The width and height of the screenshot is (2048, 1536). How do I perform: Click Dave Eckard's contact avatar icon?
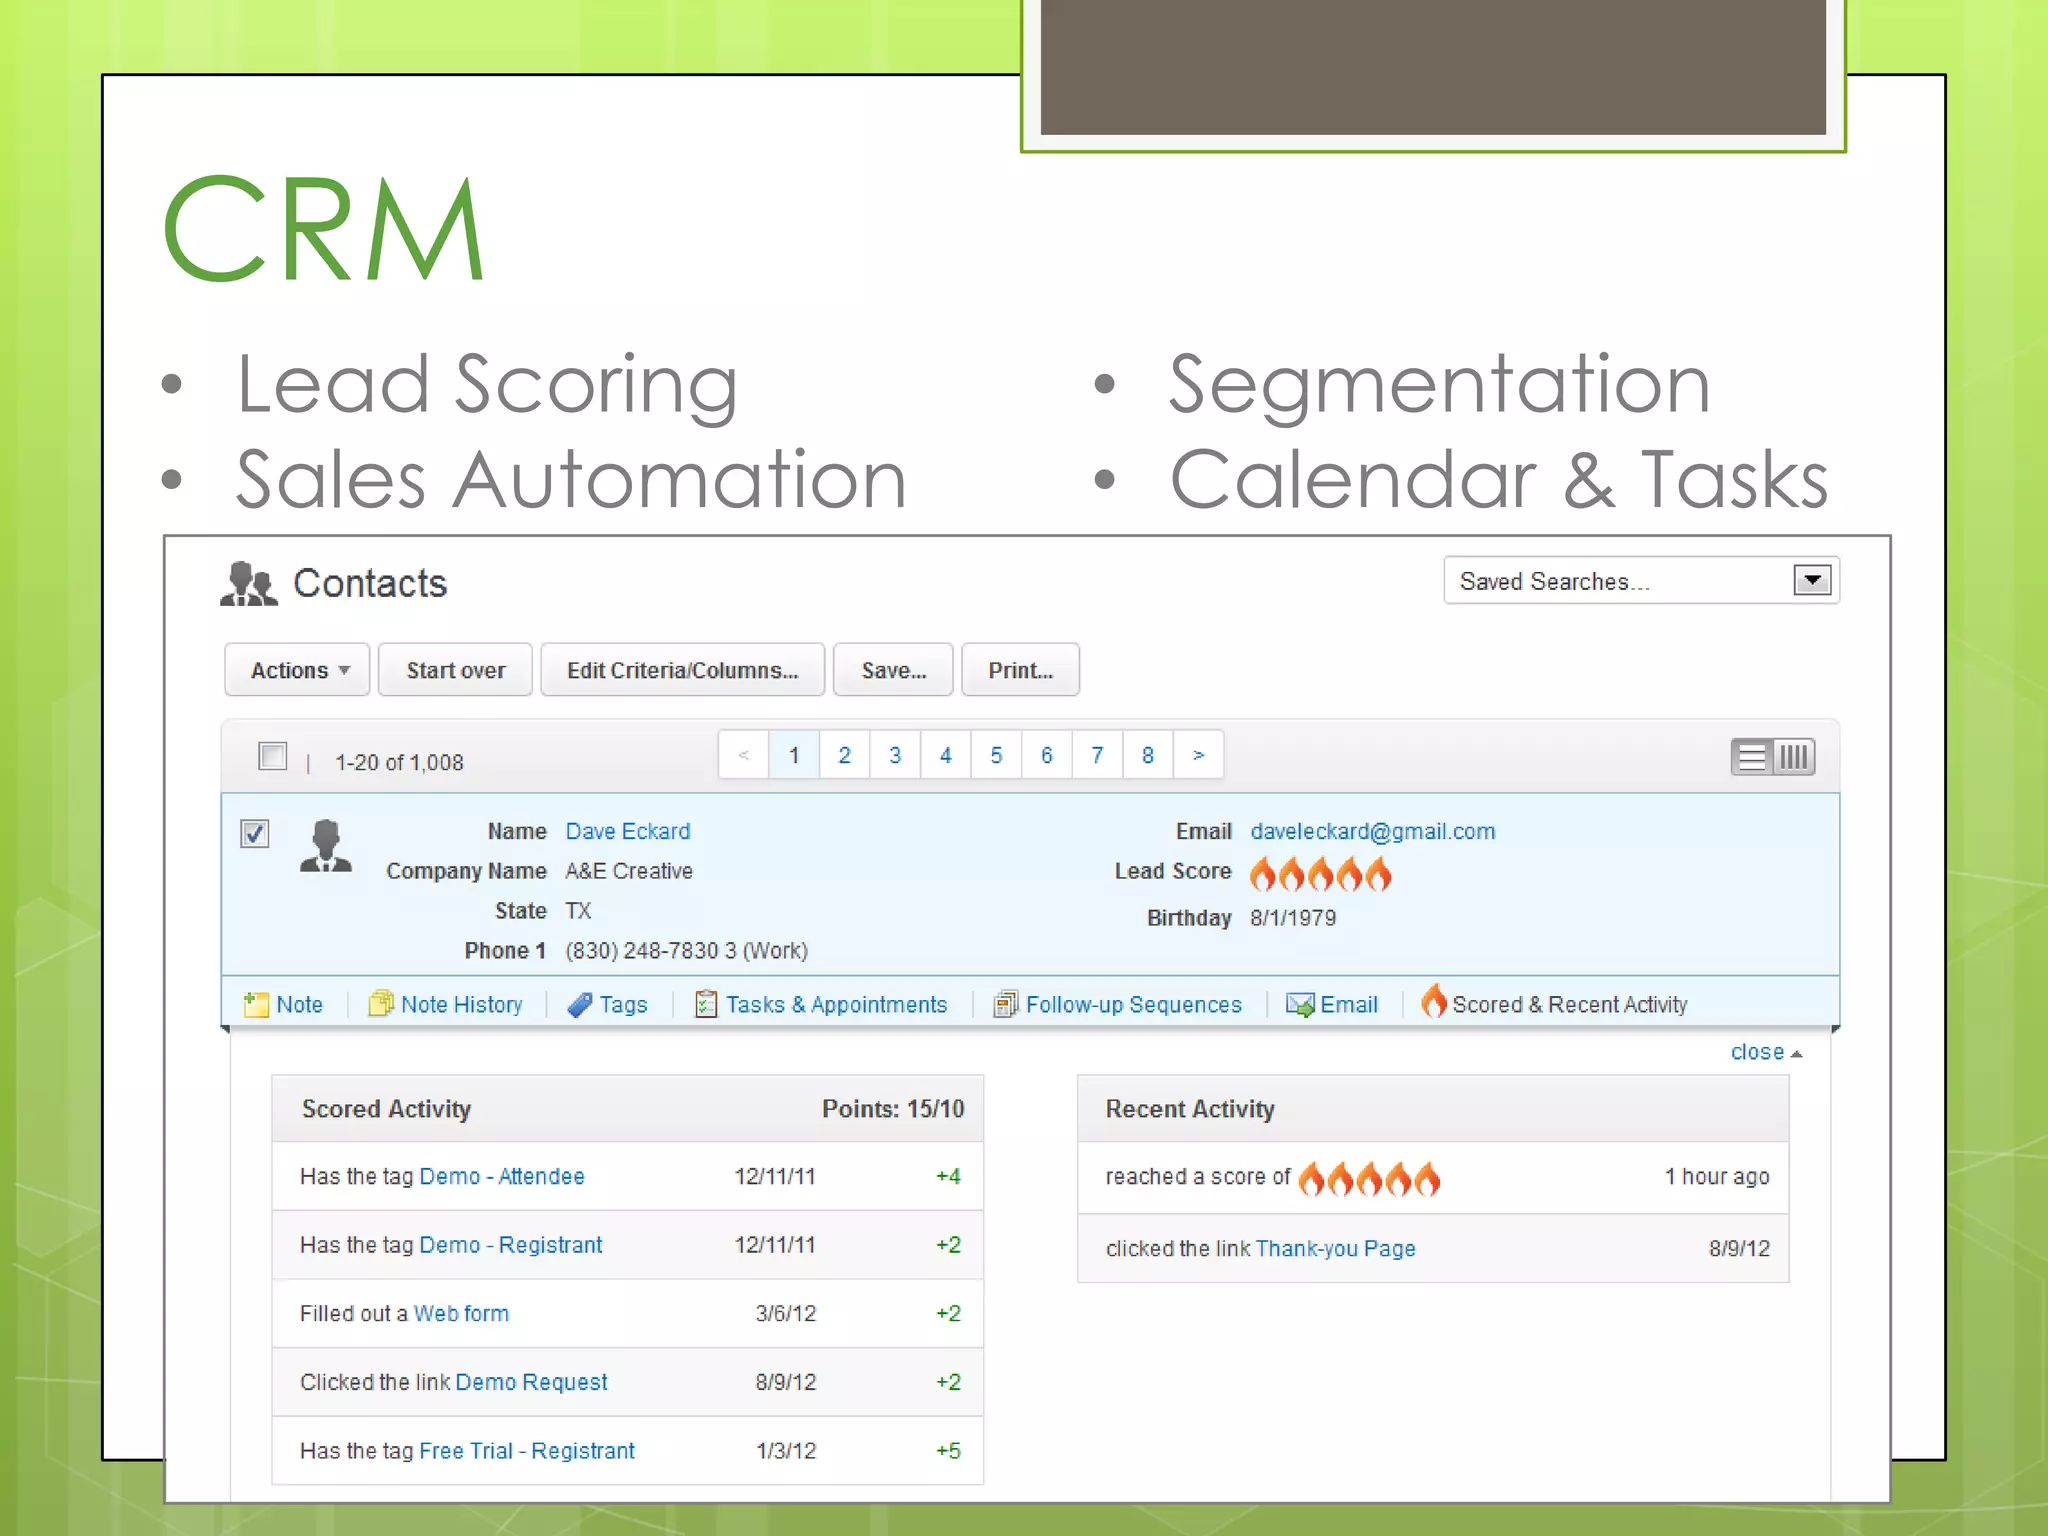[x=326, y=846]
